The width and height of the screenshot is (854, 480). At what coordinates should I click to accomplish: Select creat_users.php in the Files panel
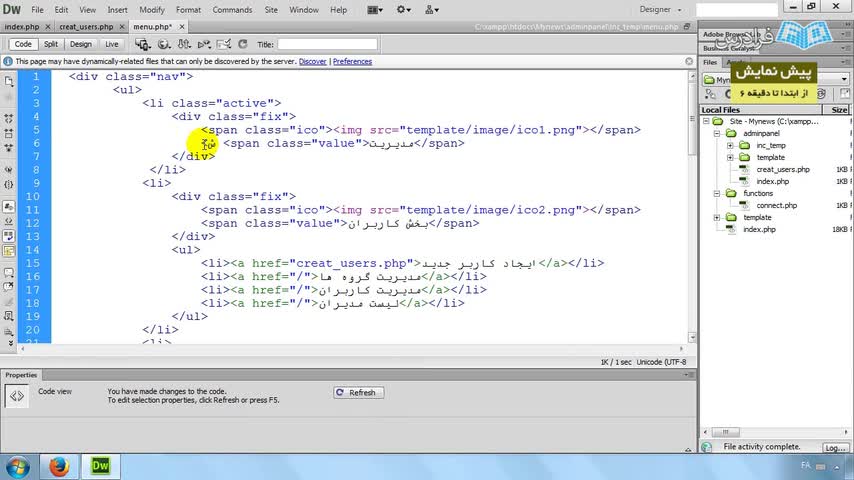(x=783, y=169)
